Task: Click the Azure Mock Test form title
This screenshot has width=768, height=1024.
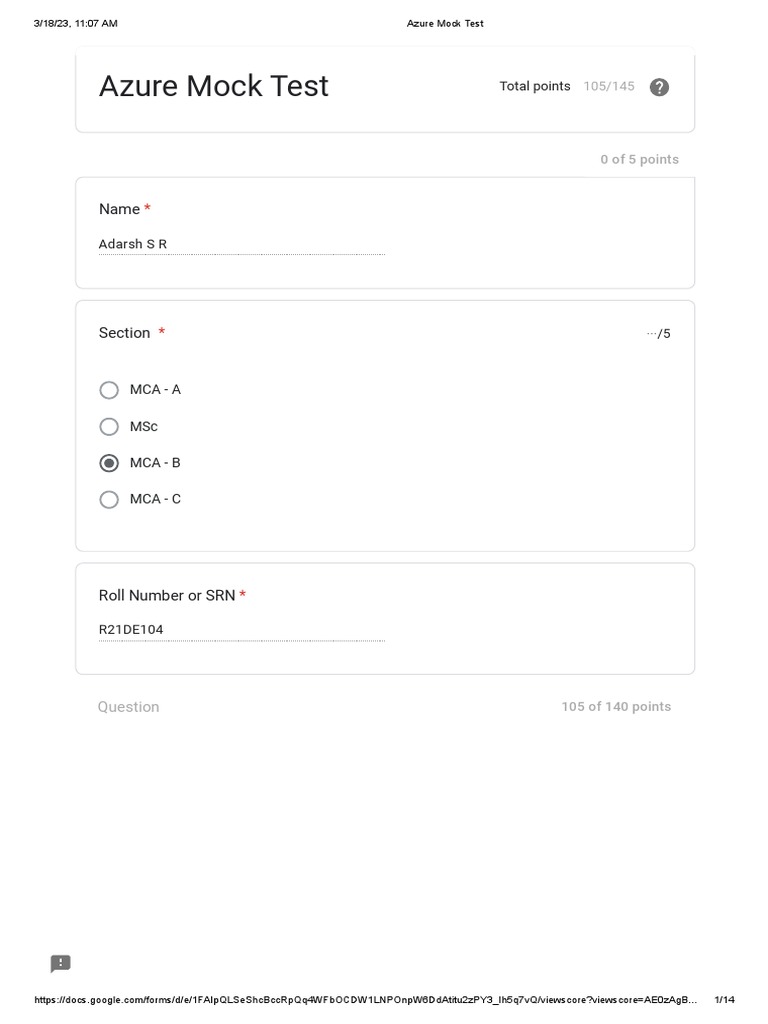Action: point(214,86)
